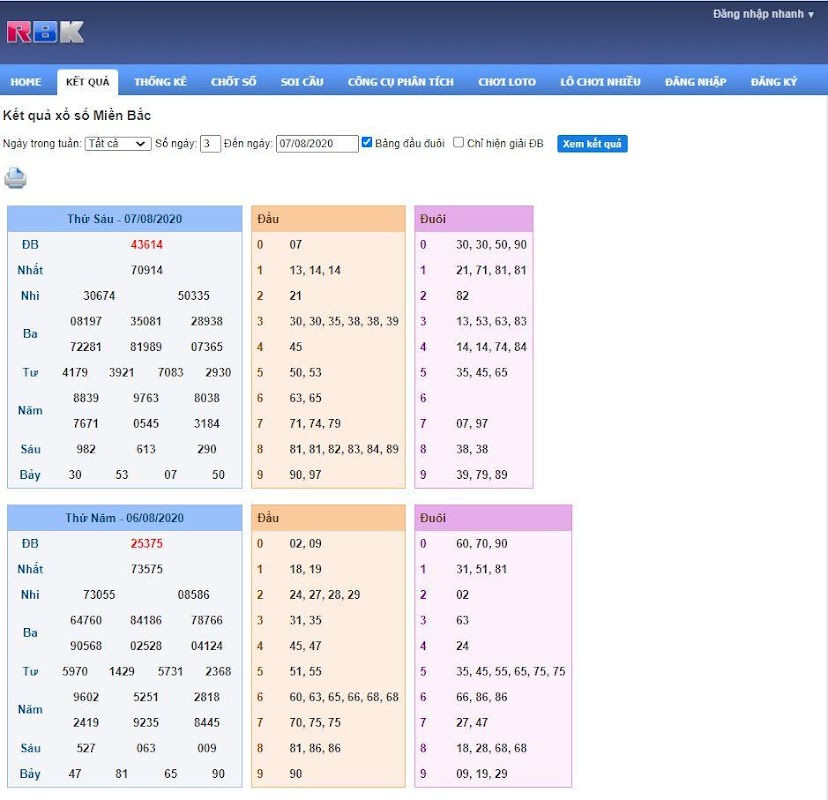Image resolution: width=828 pixels, height=800 pixels.
Task: Click the Đến ngày date field
Action: (x=317, y=144)
